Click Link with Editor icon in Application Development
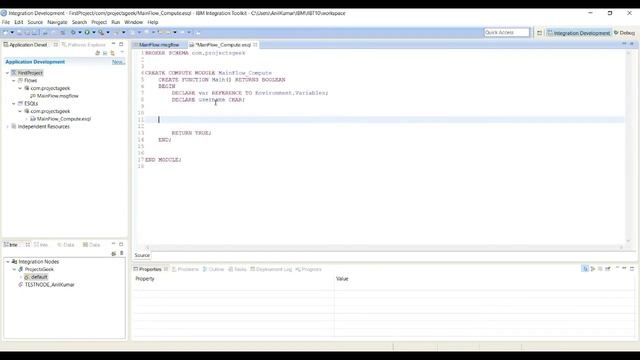The image size is (640, 360). (x=112, y=53)
